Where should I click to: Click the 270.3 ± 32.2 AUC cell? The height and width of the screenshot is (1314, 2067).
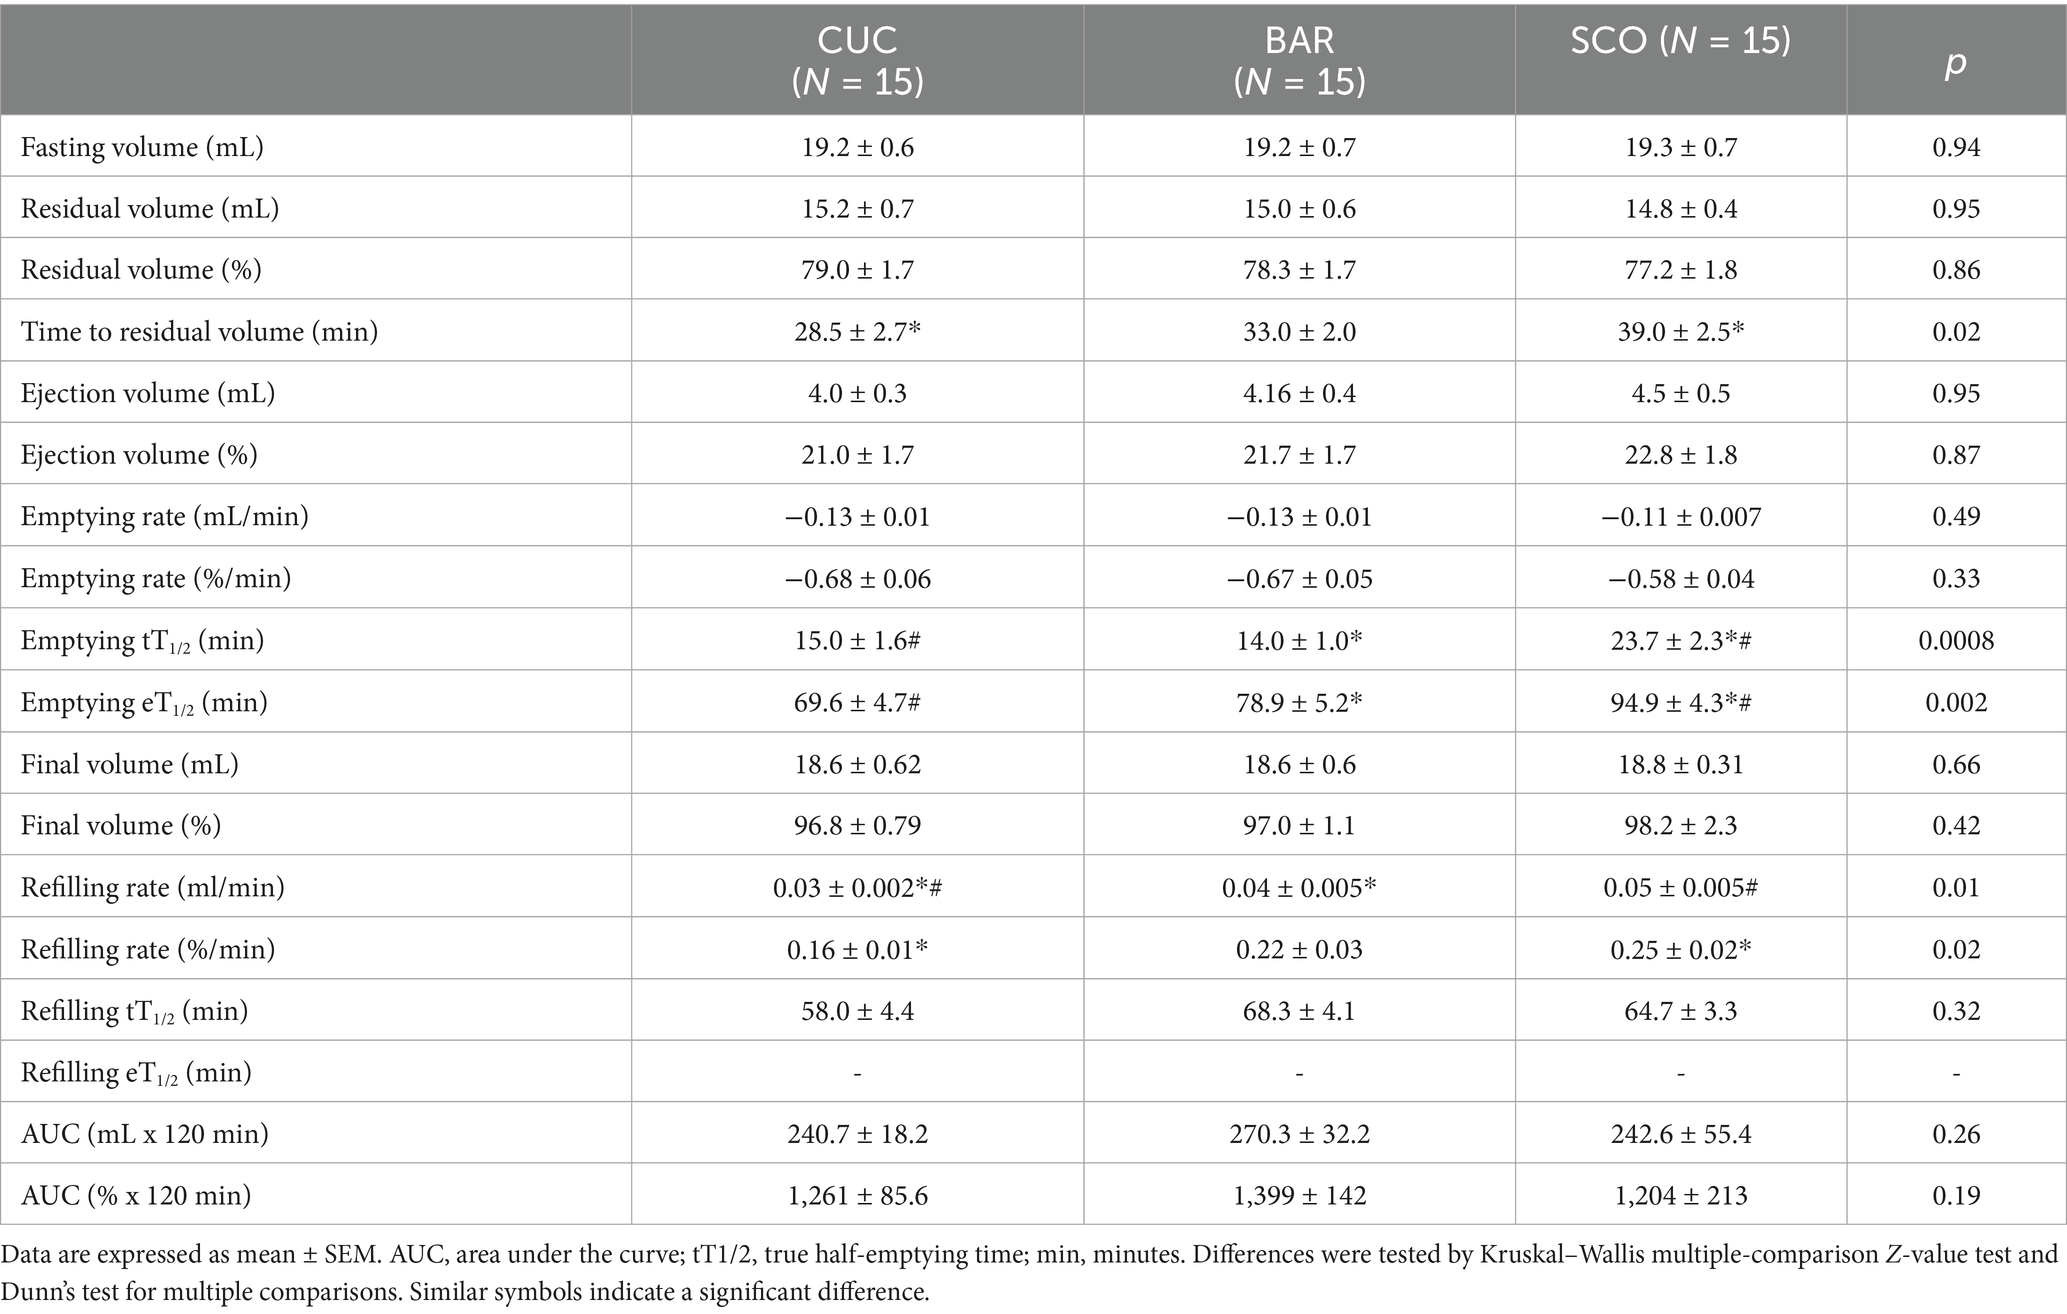[x=1299, y=1135]
